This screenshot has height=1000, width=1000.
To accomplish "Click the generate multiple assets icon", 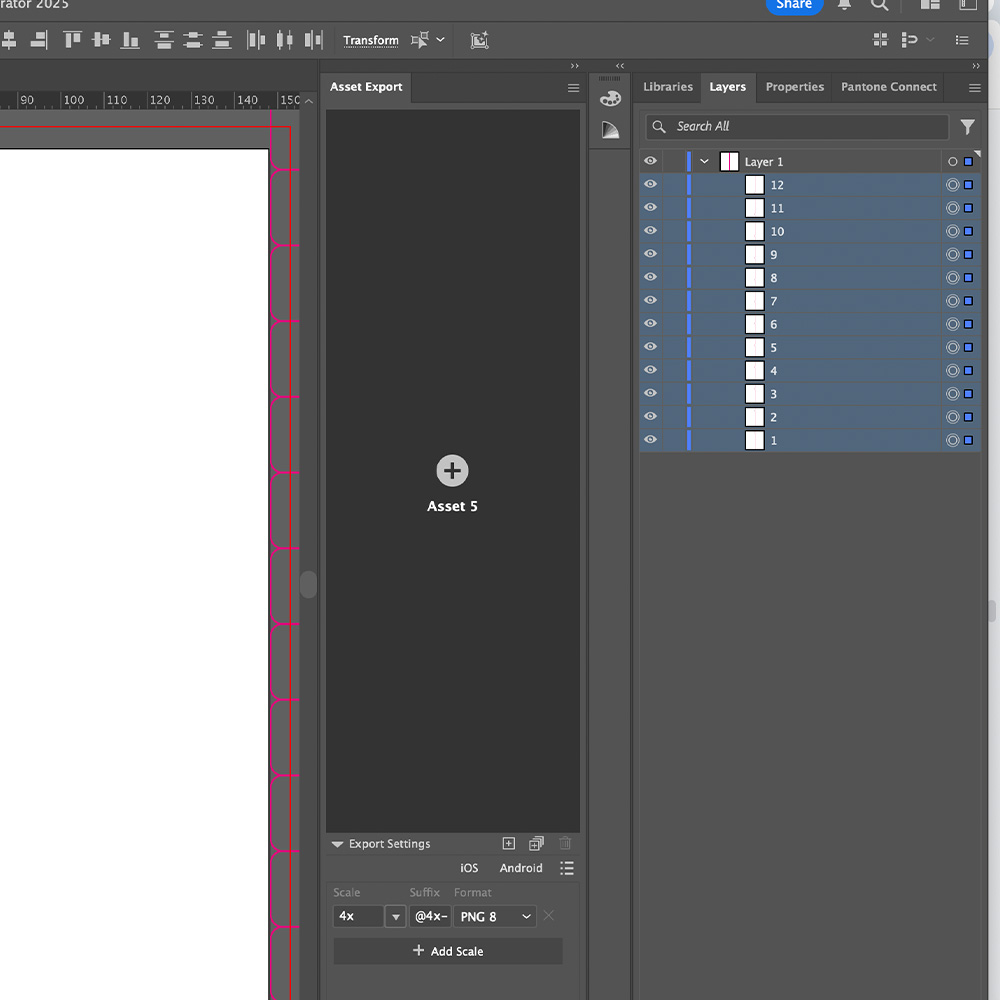I will [x=536, y=843].
